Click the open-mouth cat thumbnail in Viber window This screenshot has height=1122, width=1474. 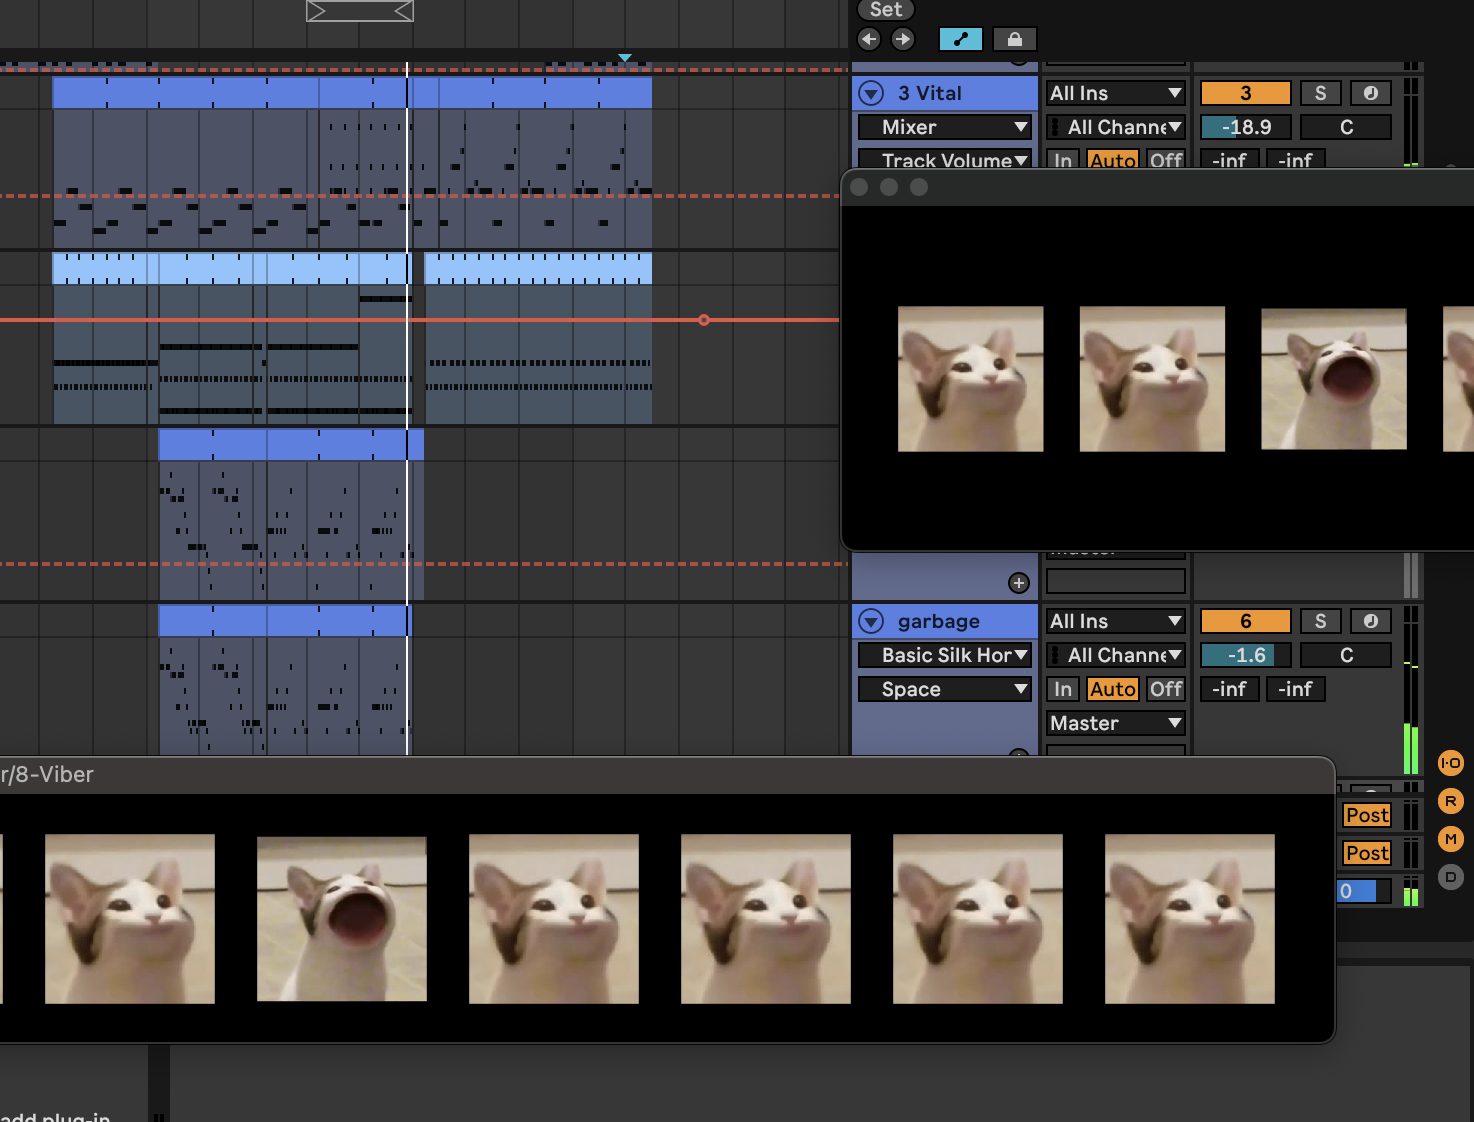click(x=341, y=919)
